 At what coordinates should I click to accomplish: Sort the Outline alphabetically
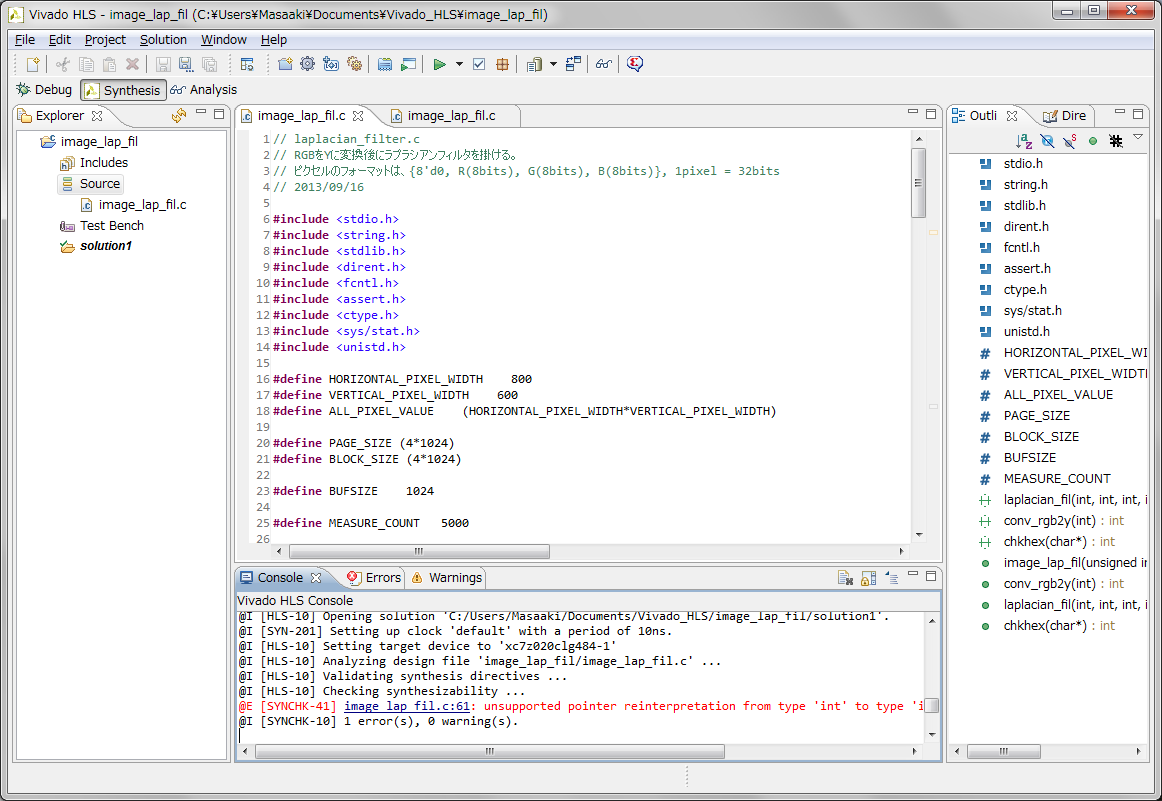point(1022,140)
